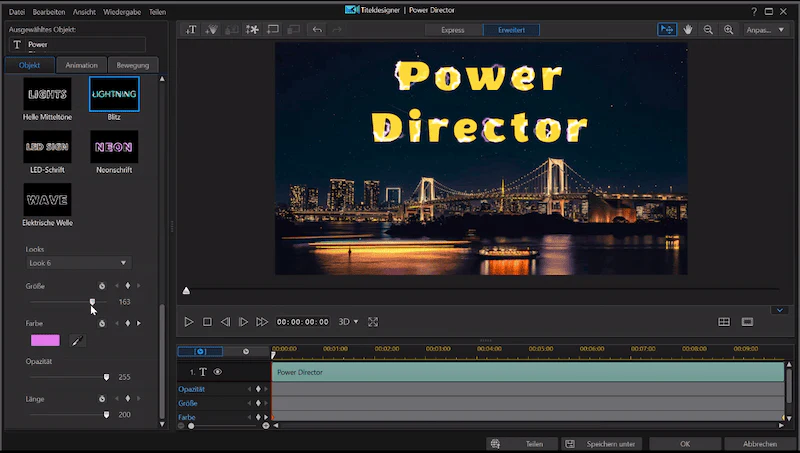Open the Wiedergabe menu

122,12
